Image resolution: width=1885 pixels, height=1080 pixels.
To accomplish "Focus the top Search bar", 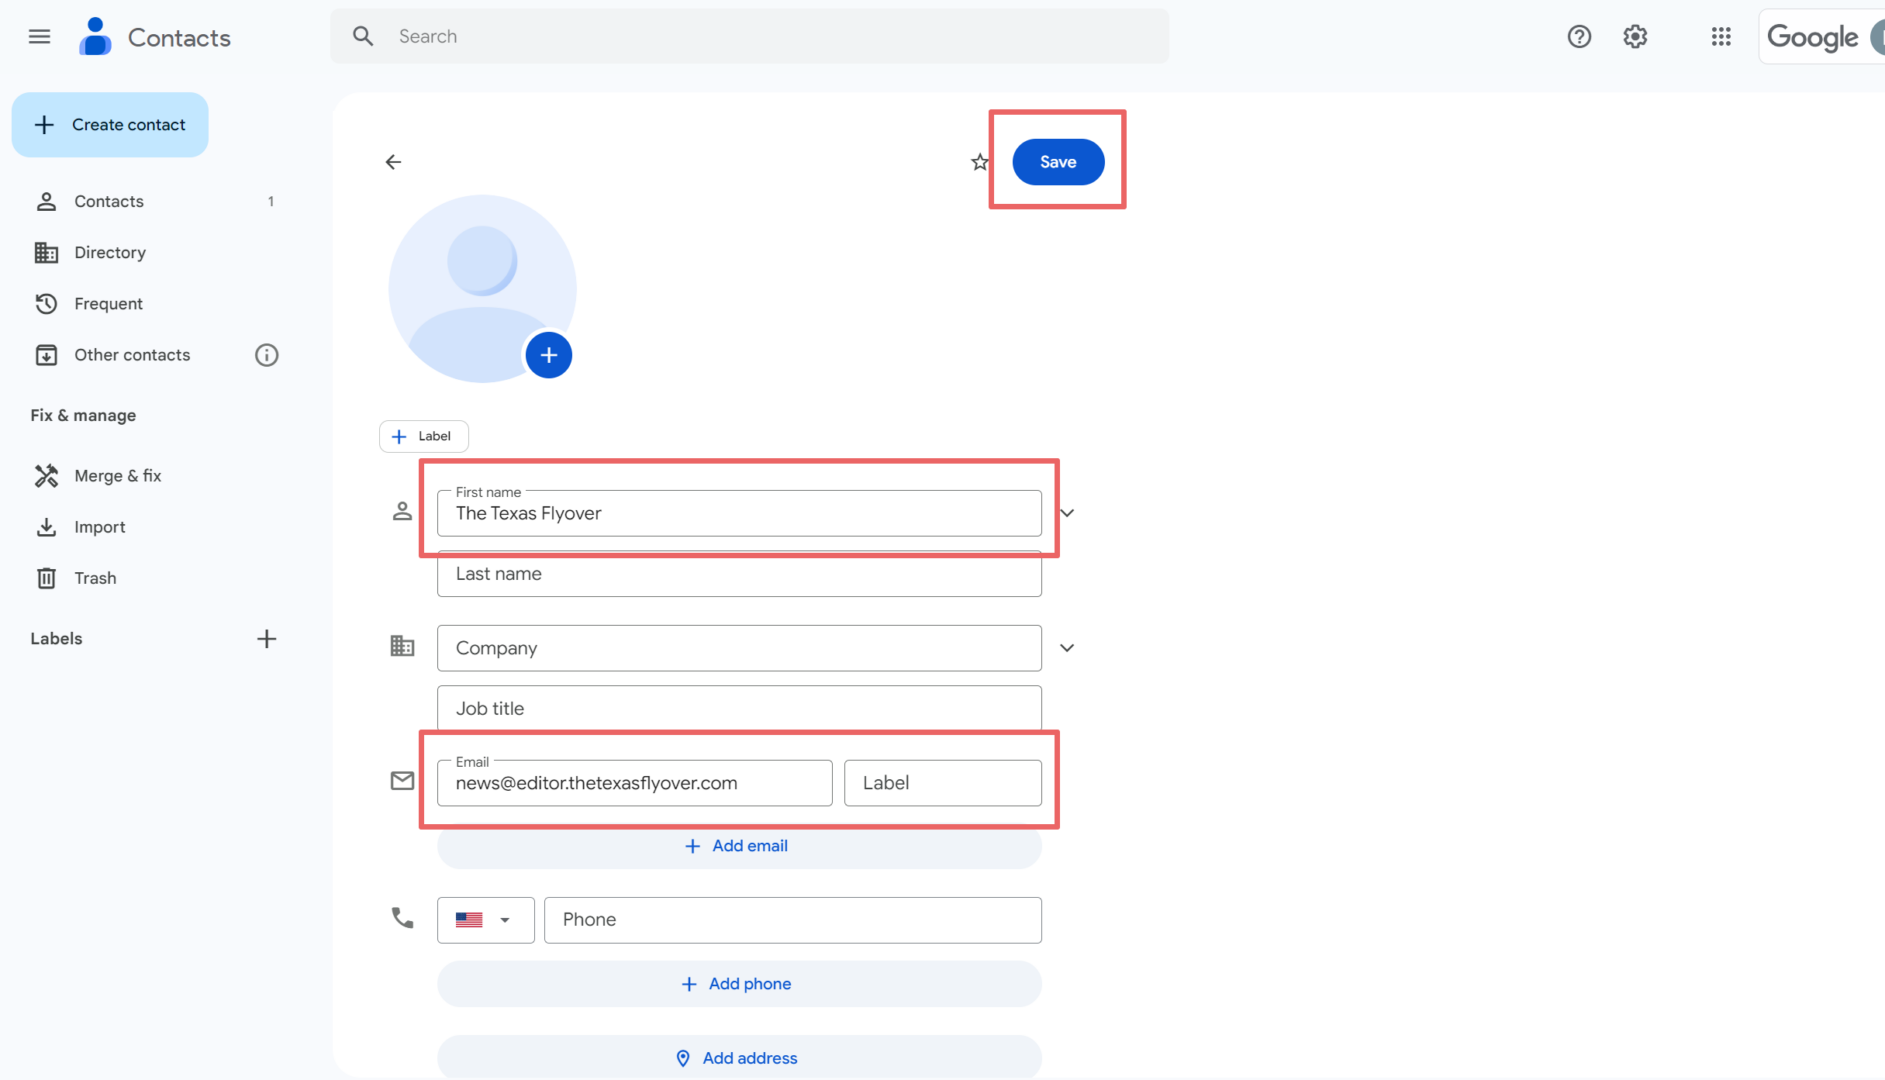I will click(x=749, y=37).
